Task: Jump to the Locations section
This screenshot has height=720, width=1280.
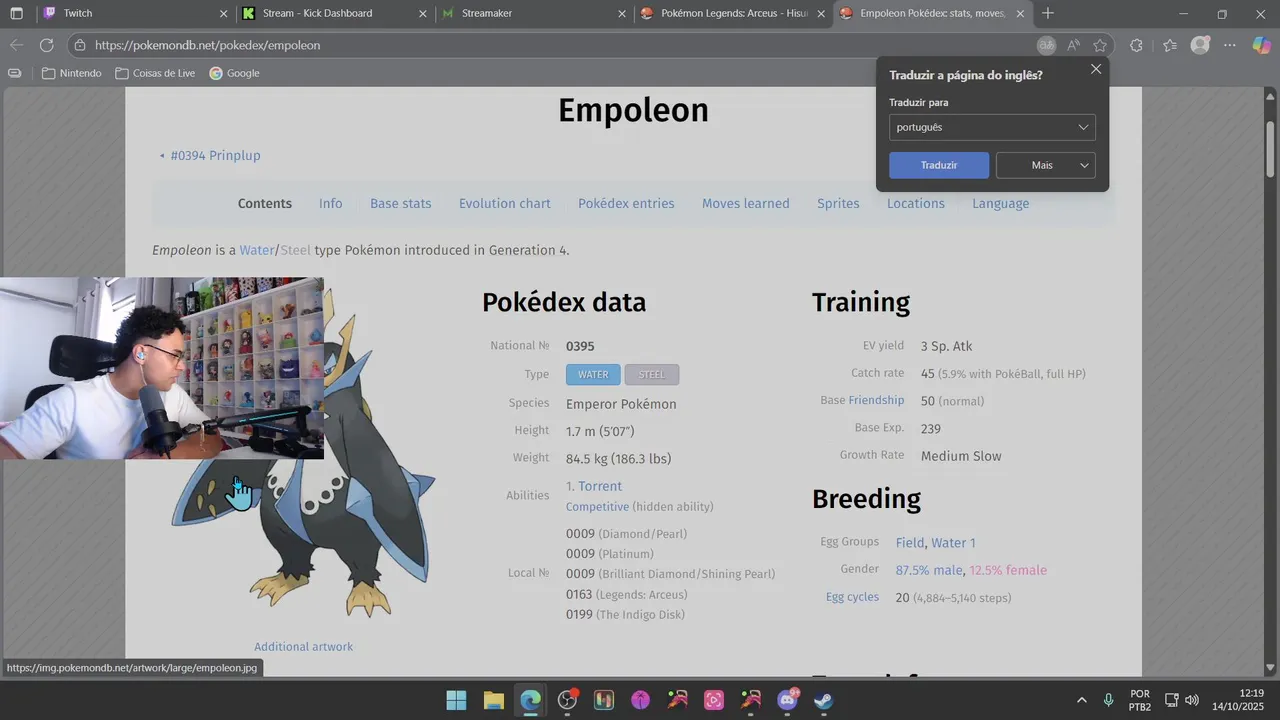Action: pos(916,203)
